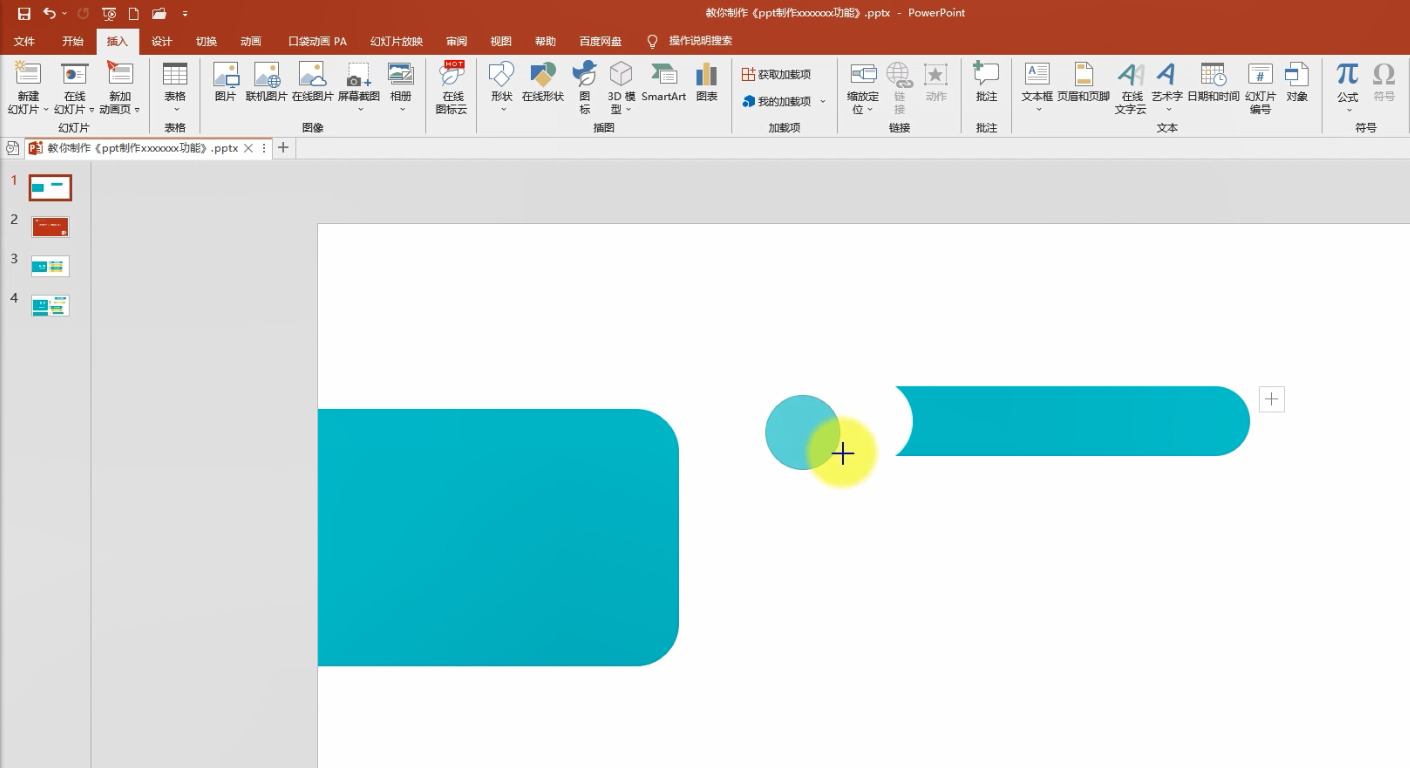Image resolution: width=1410 pixels, height=768 pixels.
Task: Insert a picture with 图片 icon
Action: tap(226, 82)
